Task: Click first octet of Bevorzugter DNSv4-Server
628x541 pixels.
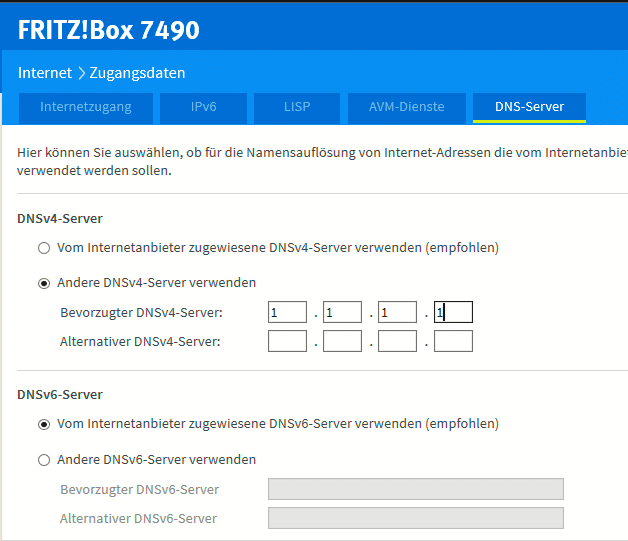Action: 287,313
